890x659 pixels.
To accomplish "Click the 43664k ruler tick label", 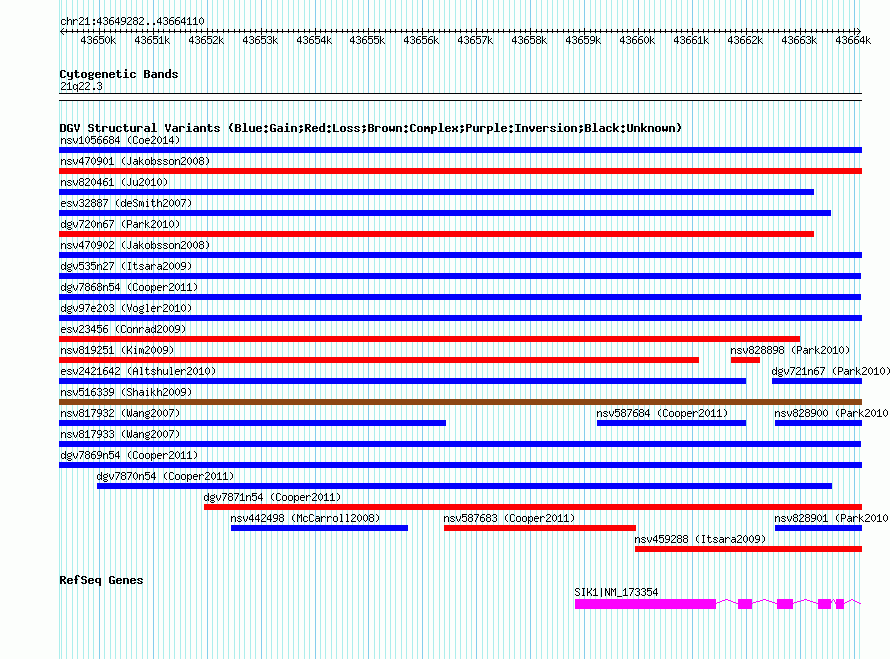I will (853, 40).
